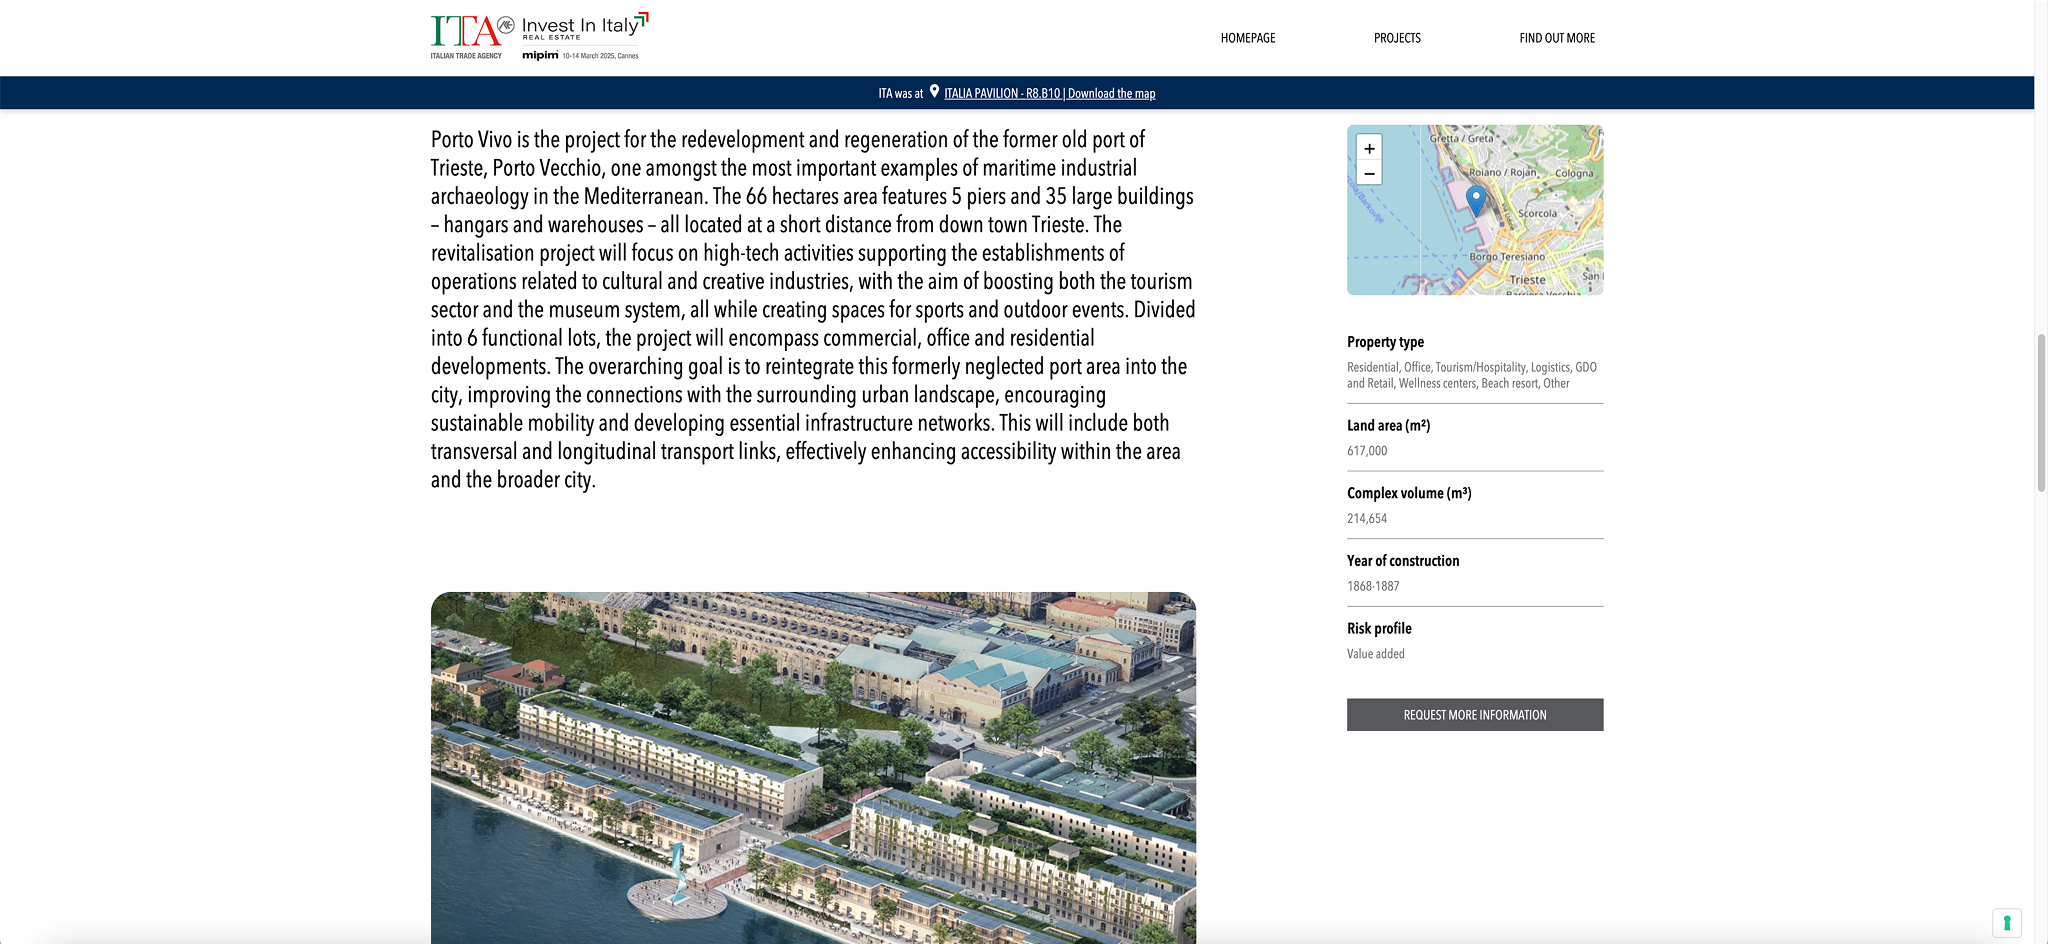Click the Borgo Teresiano label on the map
Screen dimensions: 2048x944
1506,257
